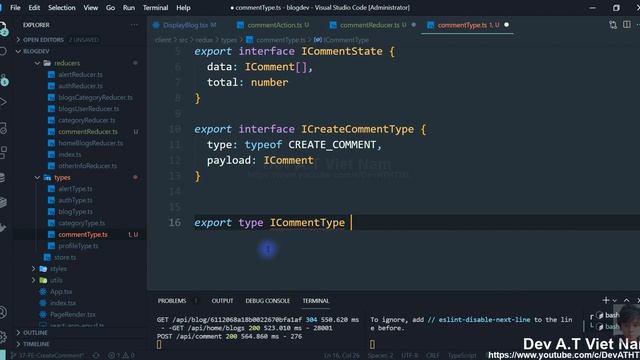Open store.ts in the explorer
The height and width of the screenshot is (360, 640).
(65, 258)
